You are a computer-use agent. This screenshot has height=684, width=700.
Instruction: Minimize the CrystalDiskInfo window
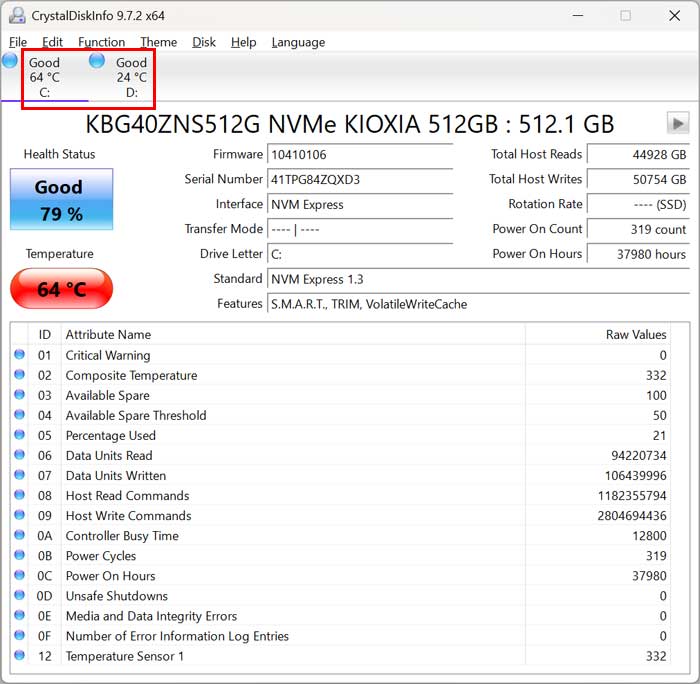coord(578,16)
